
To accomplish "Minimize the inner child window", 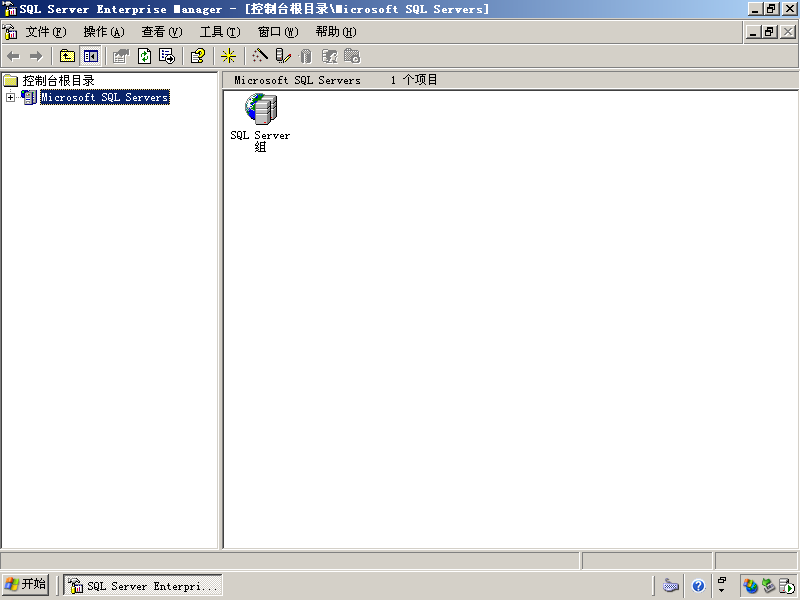I will point(753,32).
